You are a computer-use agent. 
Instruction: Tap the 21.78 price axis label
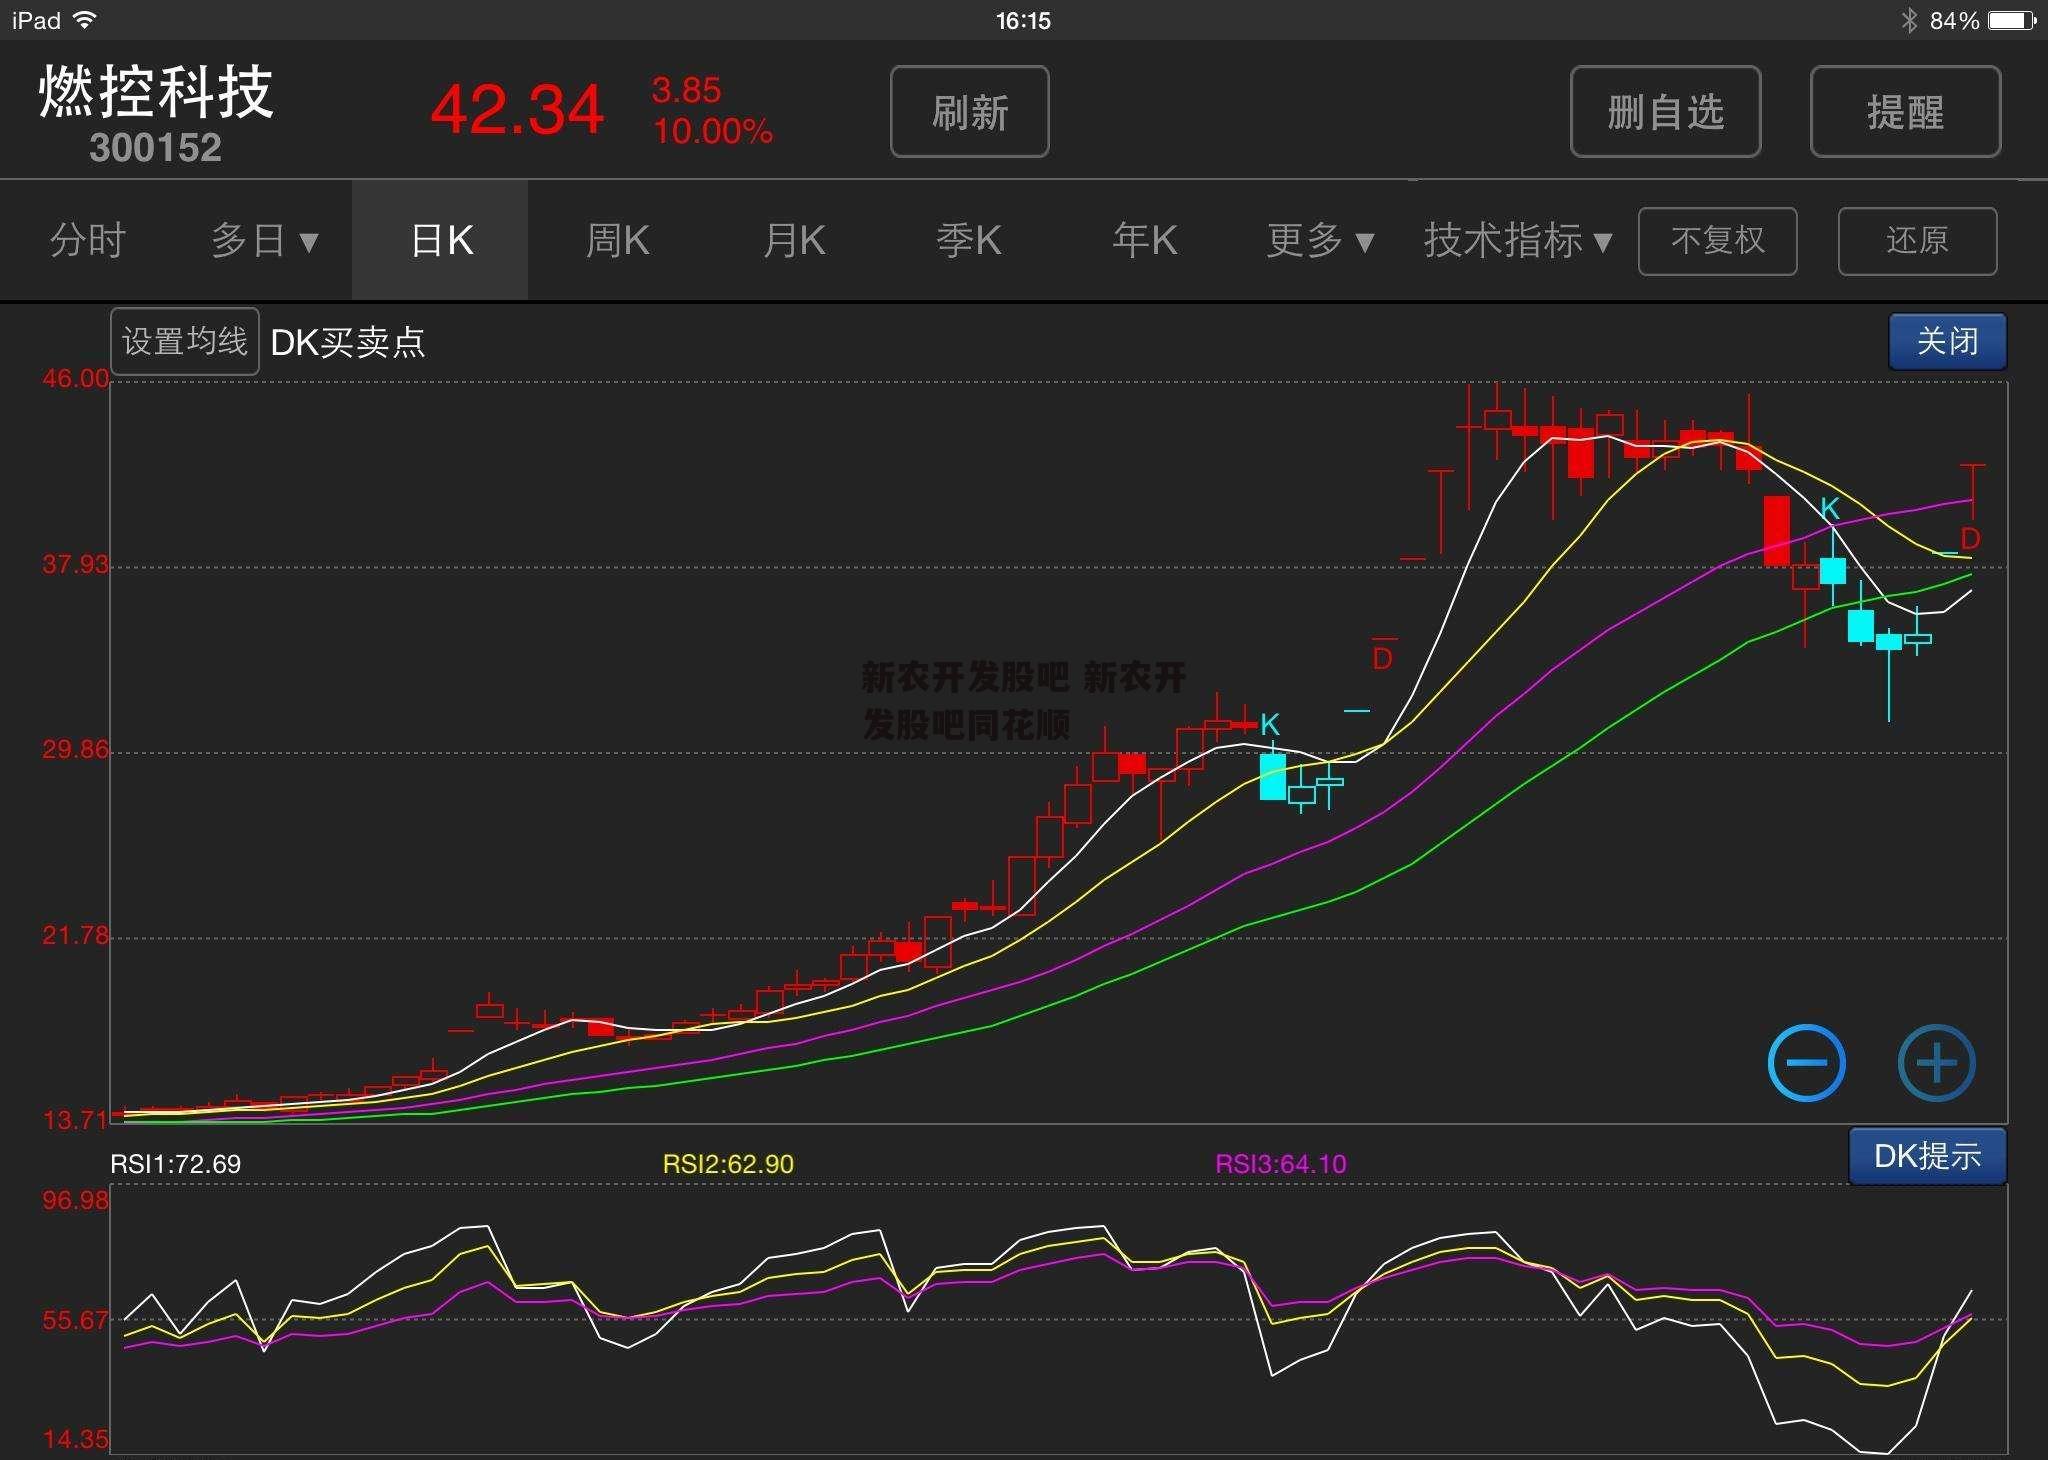(76, 936)
